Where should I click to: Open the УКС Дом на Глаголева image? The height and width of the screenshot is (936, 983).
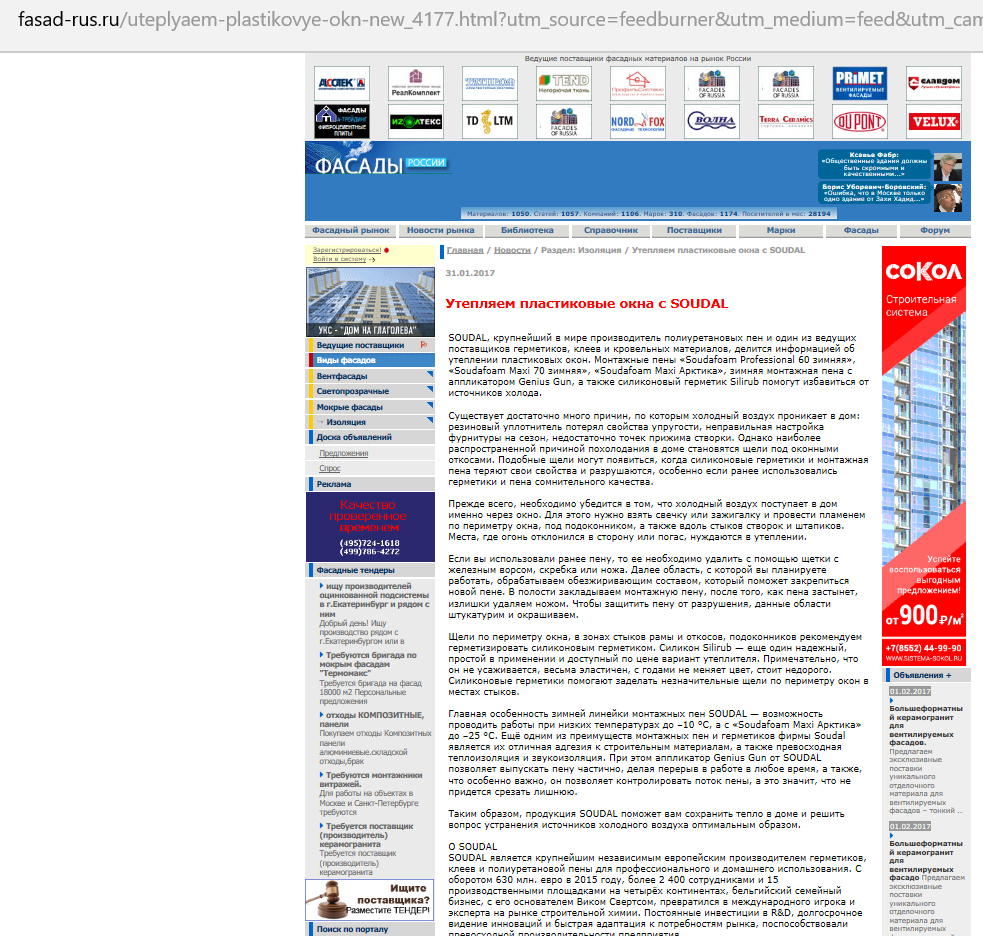[x=370, y=302]
